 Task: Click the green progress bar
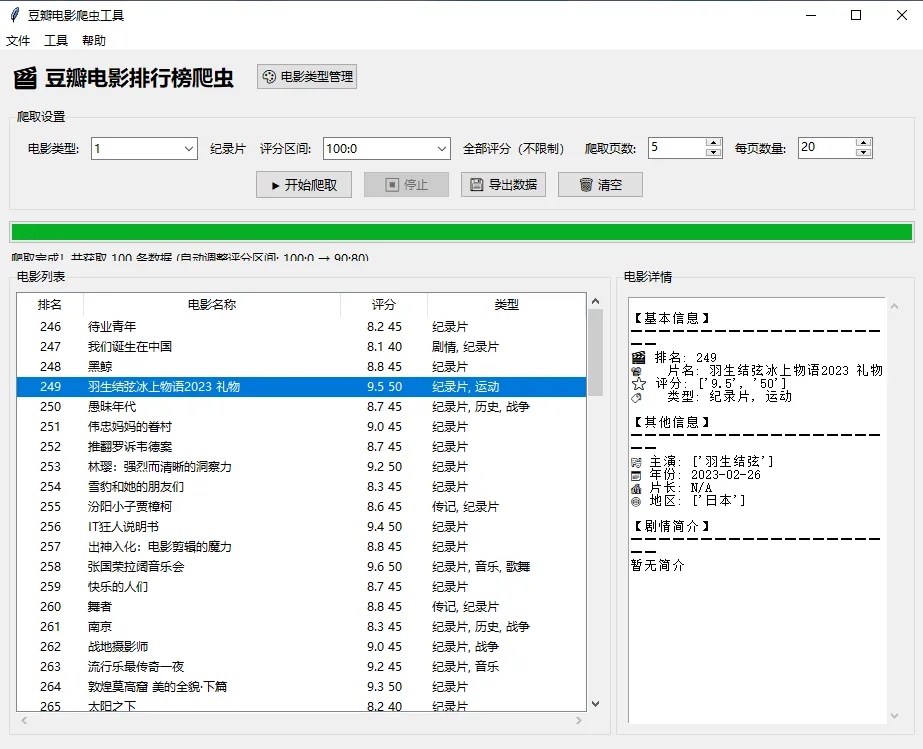[462, 232]
